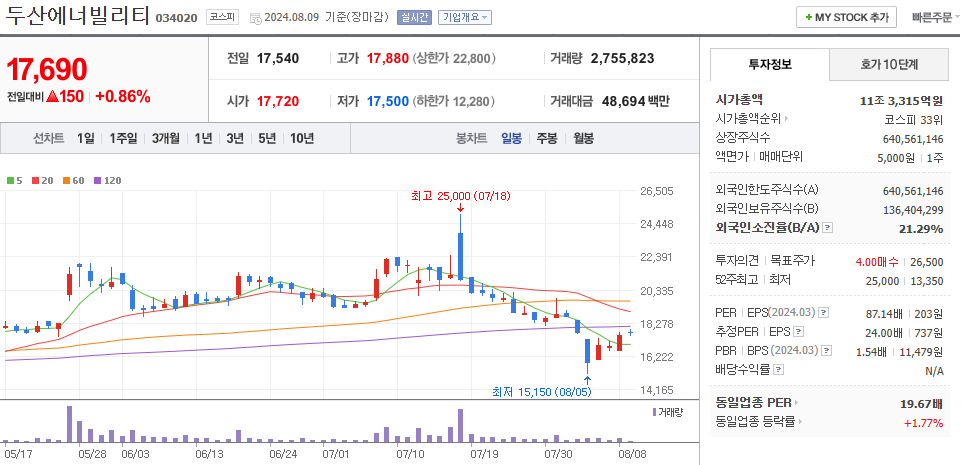967x465 pixels.
Task: Toggle the green 5-day moving average legend
Action: 15,181
